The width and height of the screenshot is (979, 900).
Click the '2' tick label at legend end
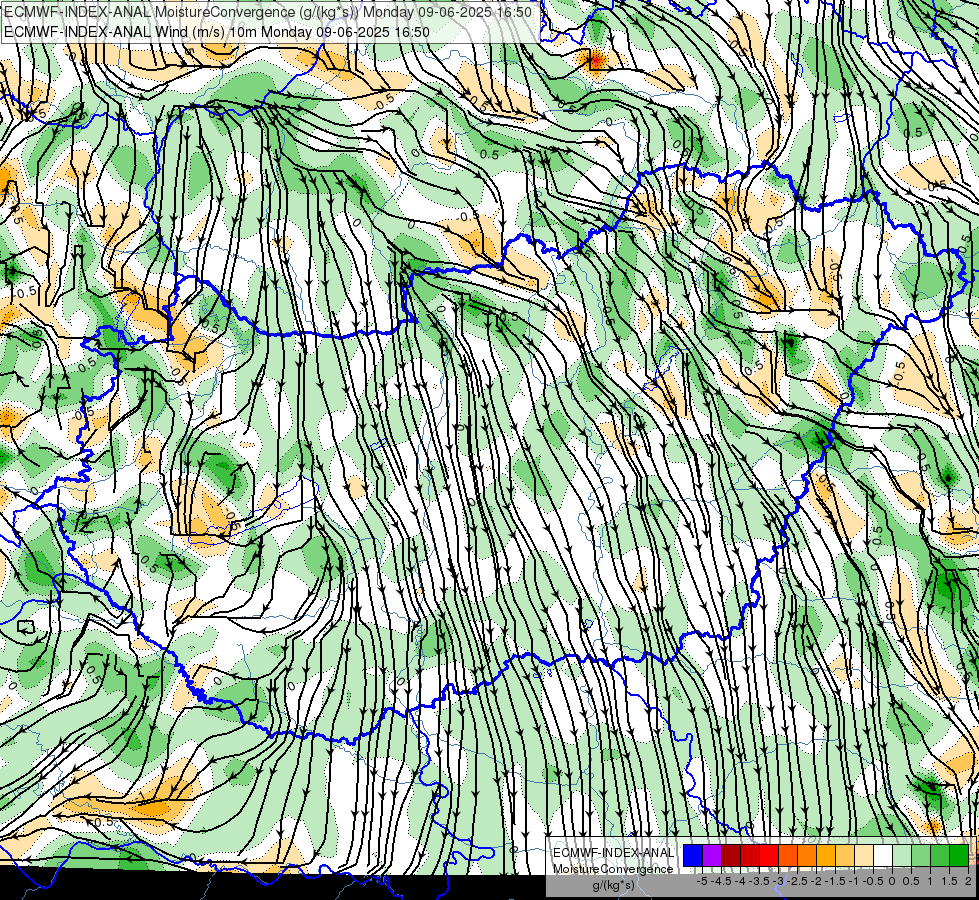click(968, 881)
